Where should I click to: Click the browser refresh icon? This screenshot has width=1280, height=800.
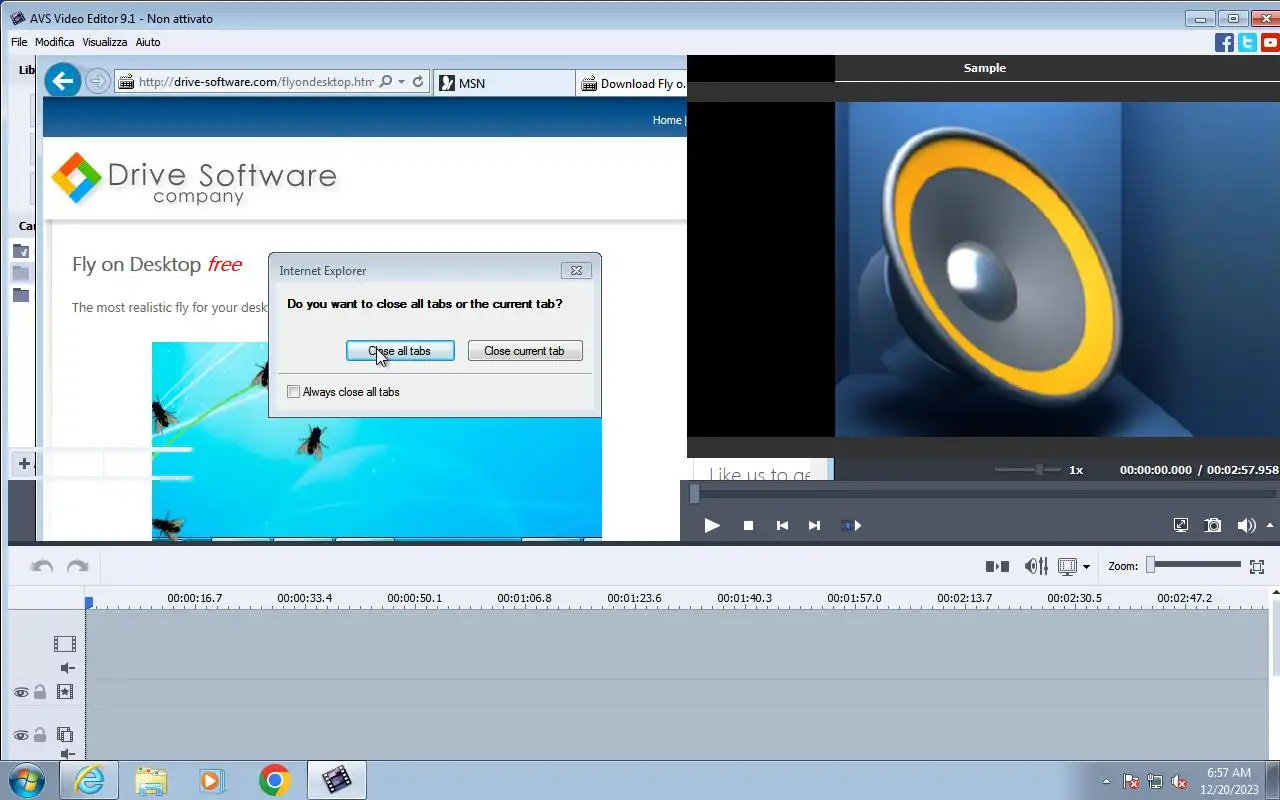click(418, 82)
